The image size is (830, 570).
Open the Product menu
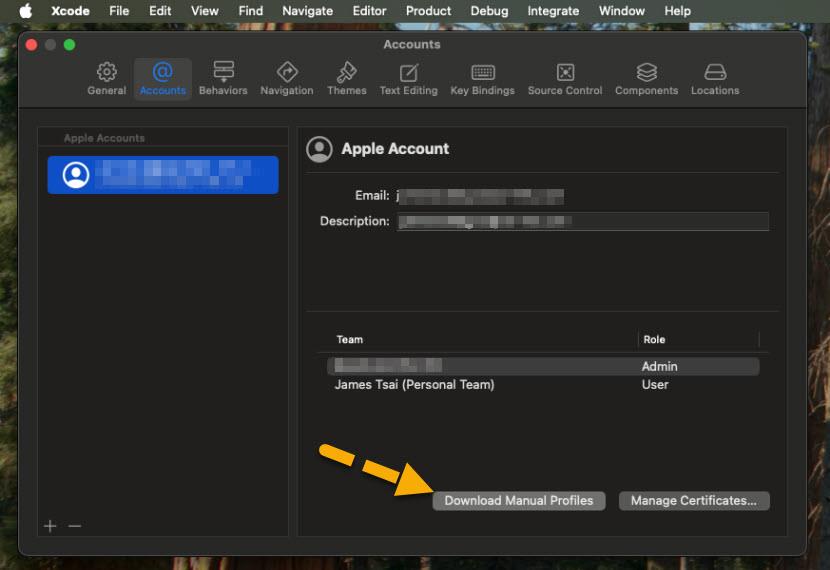click(x=428, y=11)
